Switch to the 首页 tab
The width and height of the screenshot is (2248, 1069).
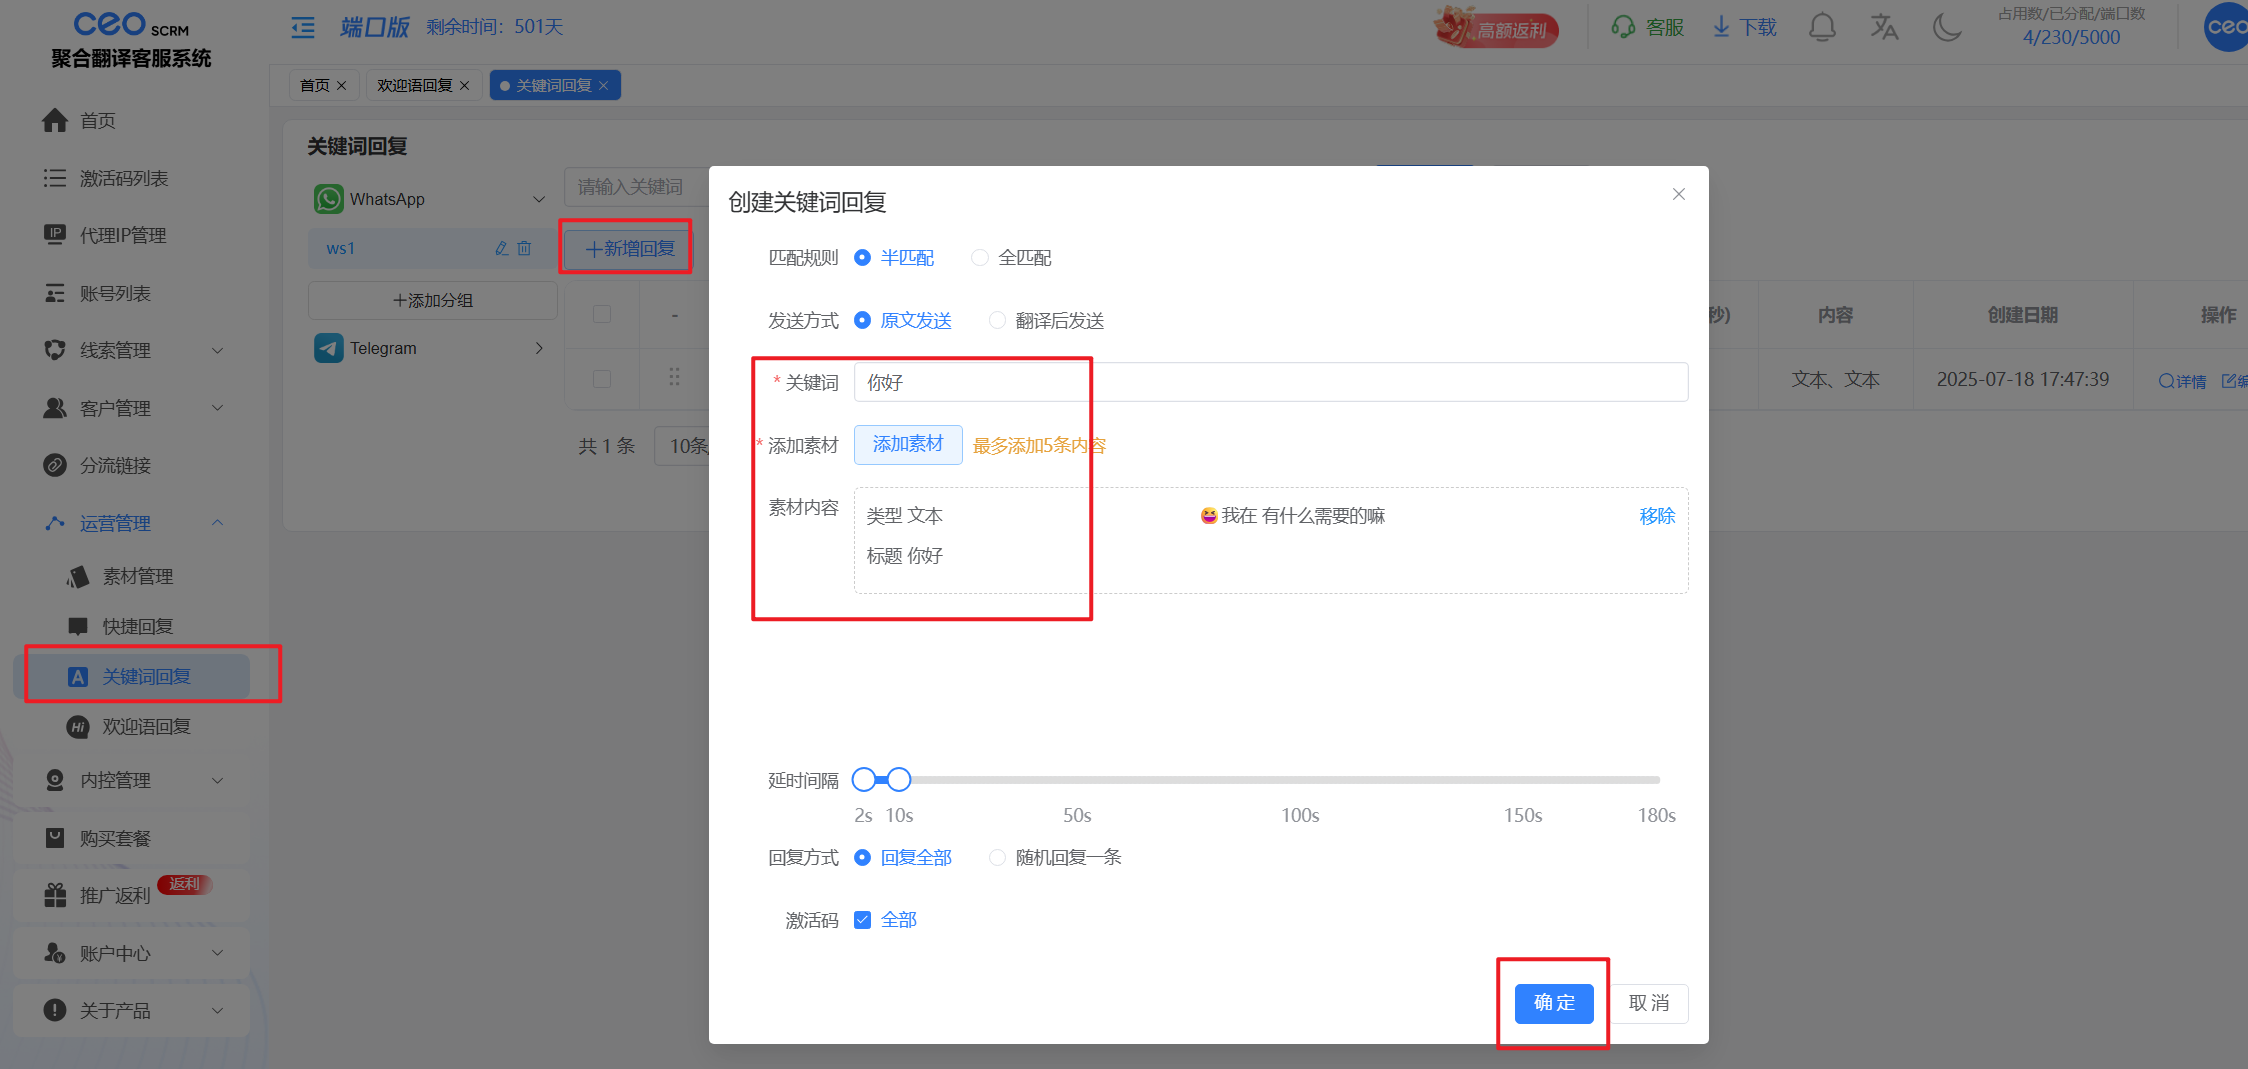[x=314, y=85]
